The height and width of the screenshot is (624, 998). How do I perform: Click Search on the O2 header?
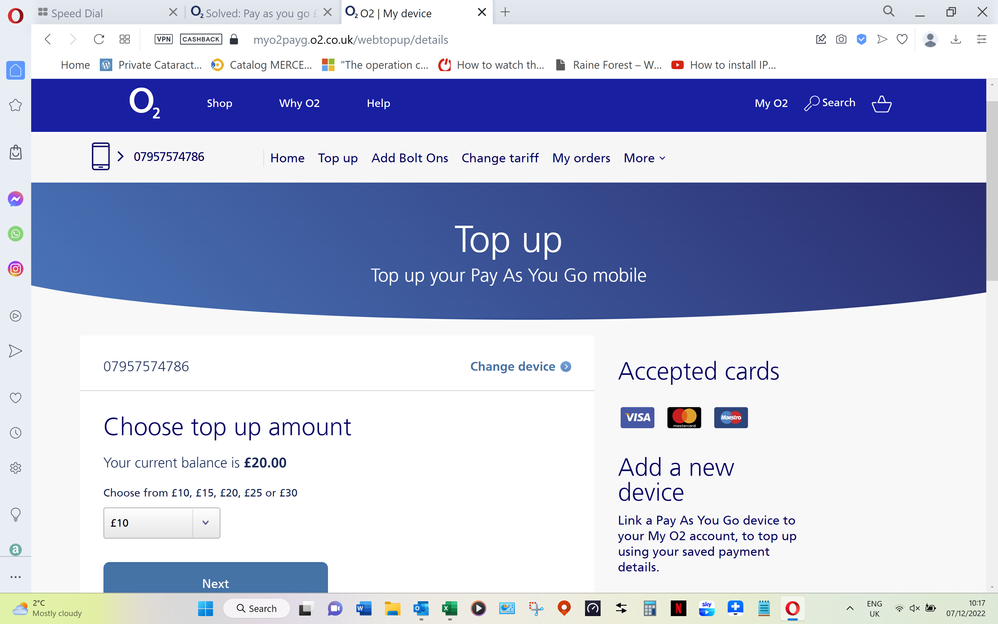point(830,103)
